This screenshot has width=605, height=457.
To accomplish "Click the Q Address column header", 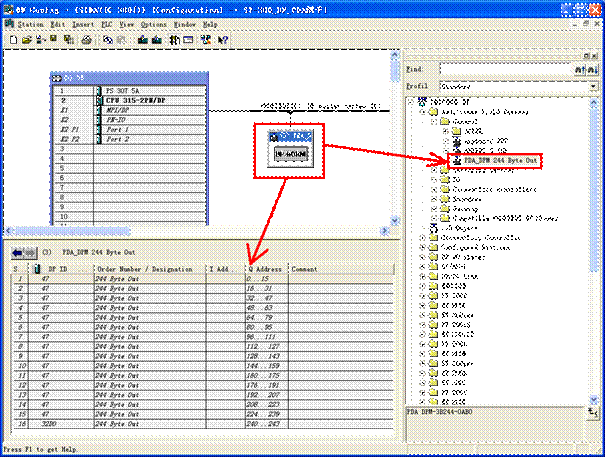I will click(x=266, y=269).
